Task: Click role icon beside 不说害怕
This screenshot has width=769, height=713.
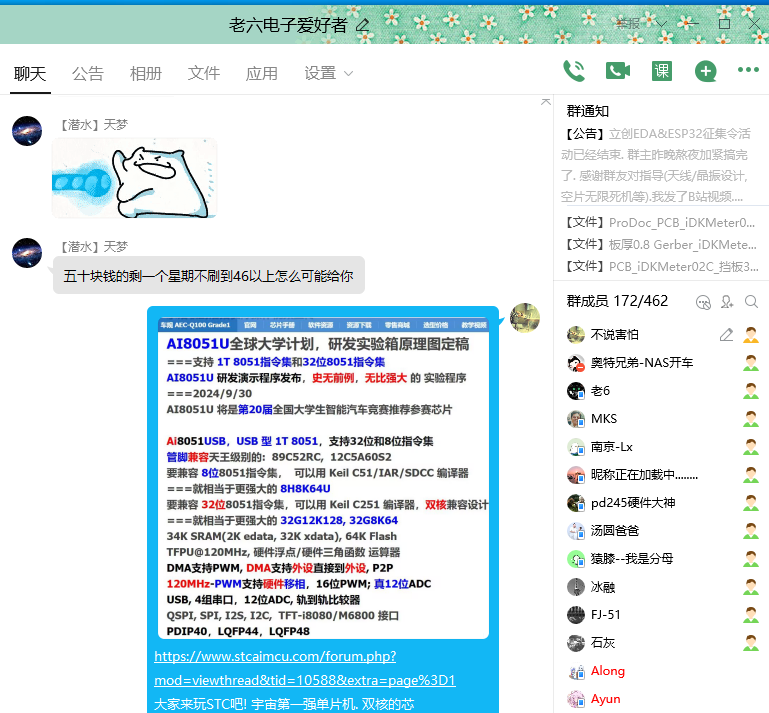Action: [751, 335]
